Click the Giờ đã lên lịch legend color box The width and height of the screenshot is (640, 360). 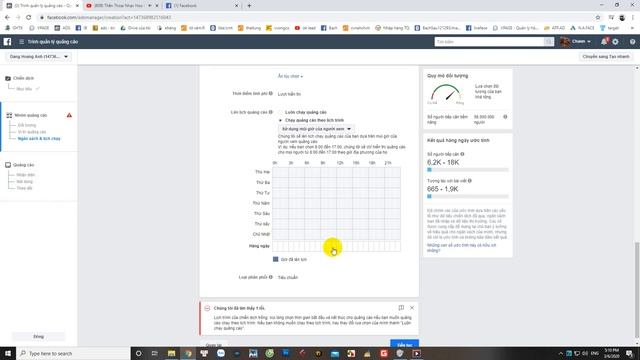[276, 259]
